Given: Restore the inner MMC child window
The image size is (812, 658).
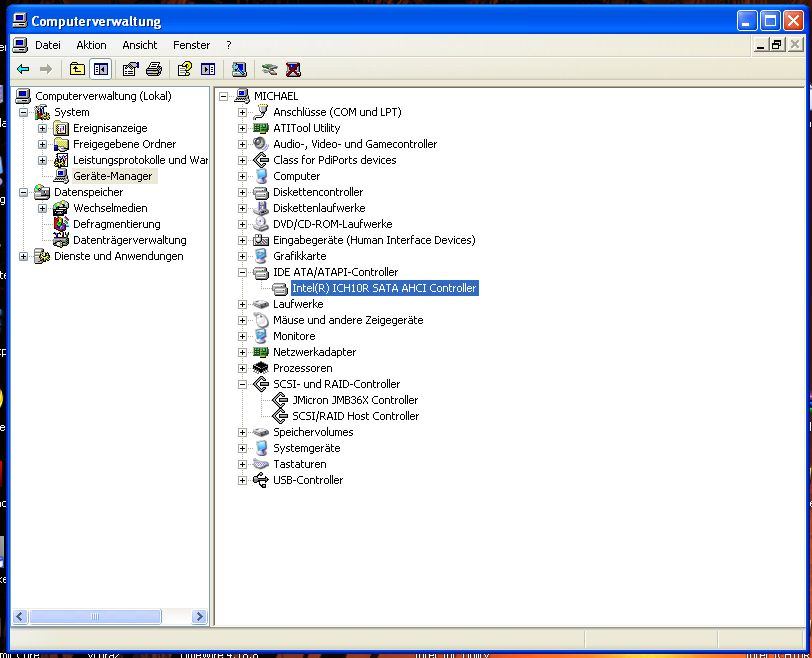Looking at the screenshot, I should (x=776, y=45).
